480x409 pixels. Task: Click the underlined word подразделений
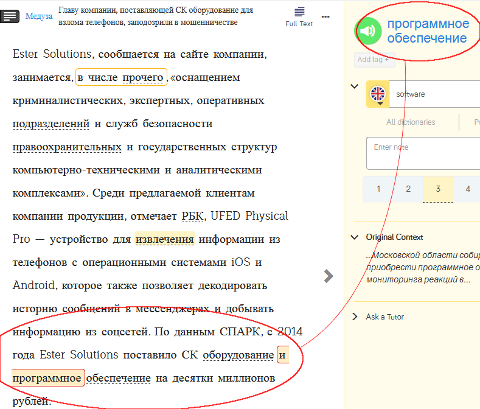click(x=51, y=124)
